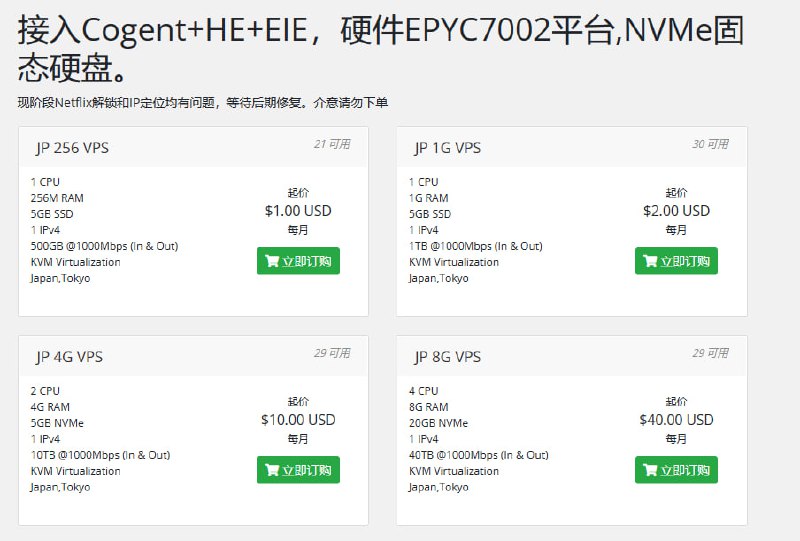This screenshot has height=541, width=800.
Task: Click the Cogent+HE+EIE page heading
Action: pos(381,48)
